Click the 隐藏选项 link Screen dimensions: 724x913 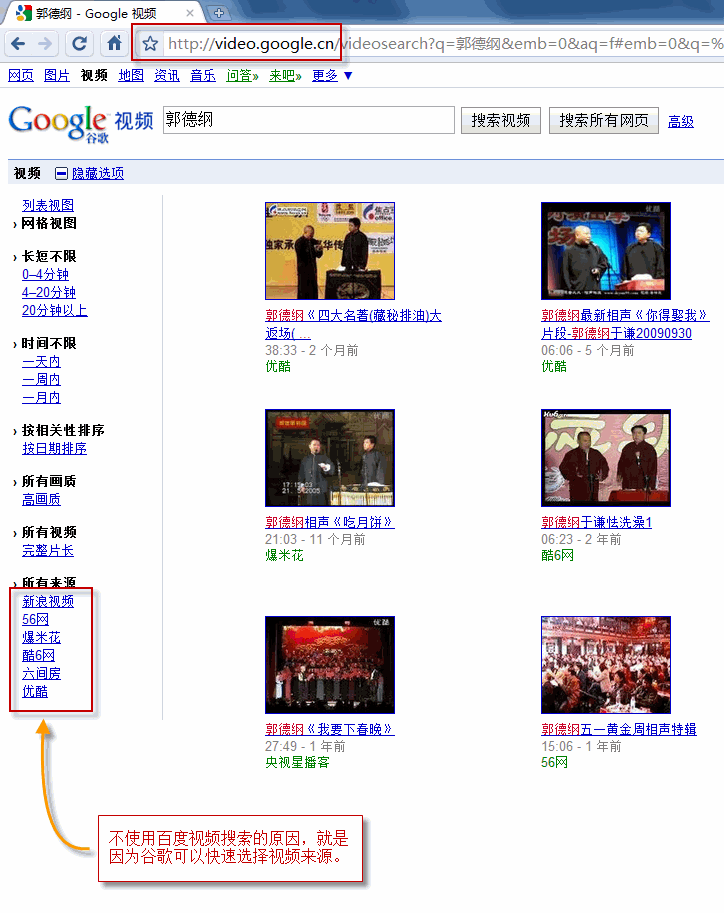pyautogui.click(x=98, y=173)
